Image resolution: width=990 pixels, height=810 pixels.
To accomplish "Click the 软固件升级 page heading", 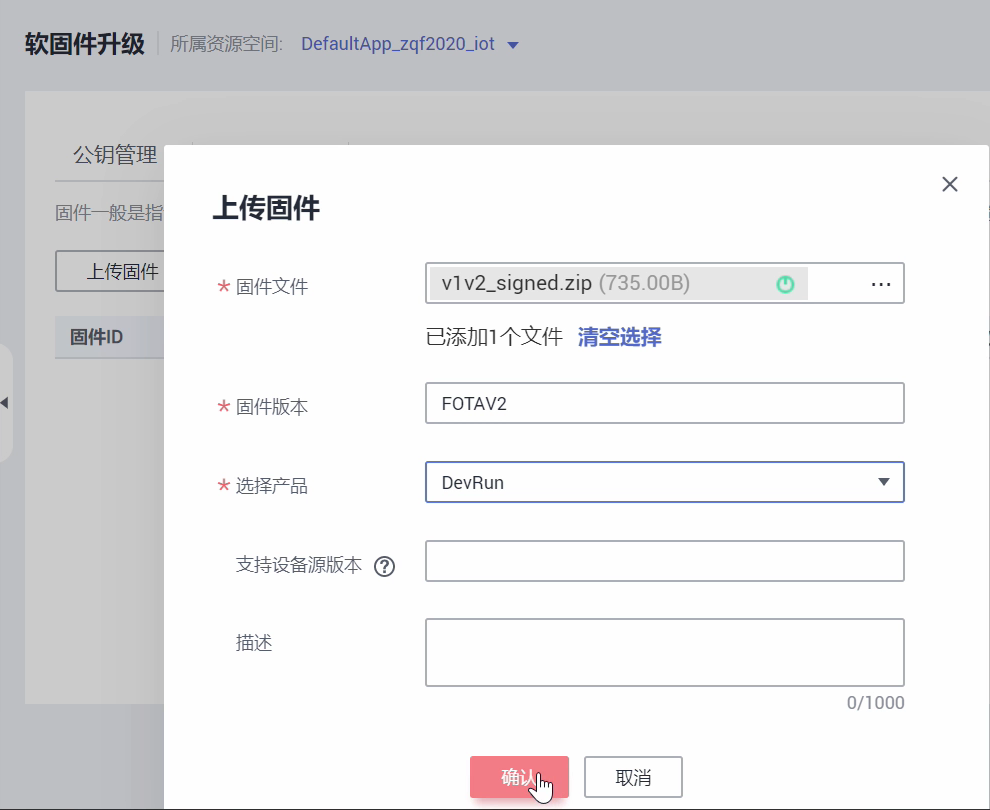I will coord(85,44).
